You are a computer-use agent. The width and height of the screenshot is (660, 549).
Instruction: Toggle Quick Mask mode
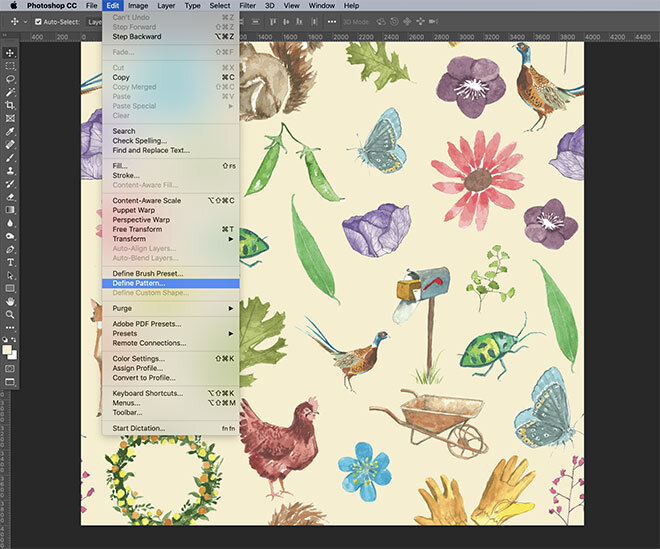tap(10, 368)
